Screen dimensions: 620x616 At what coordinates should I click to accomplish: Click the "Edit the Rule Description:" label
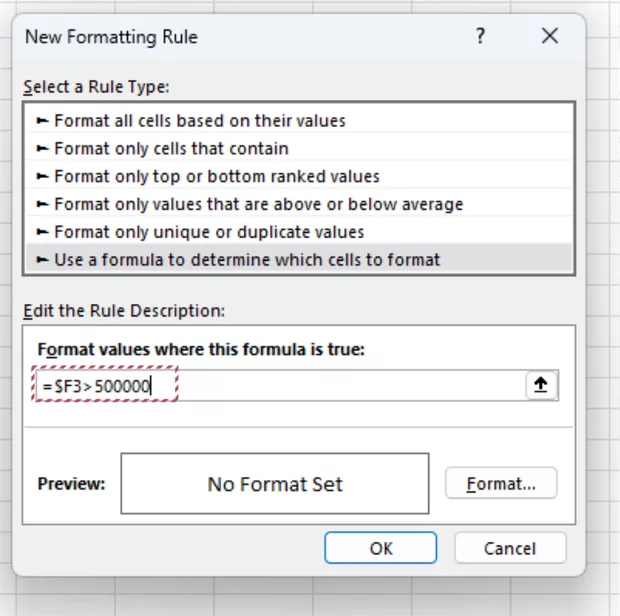(x=123, y=310)
